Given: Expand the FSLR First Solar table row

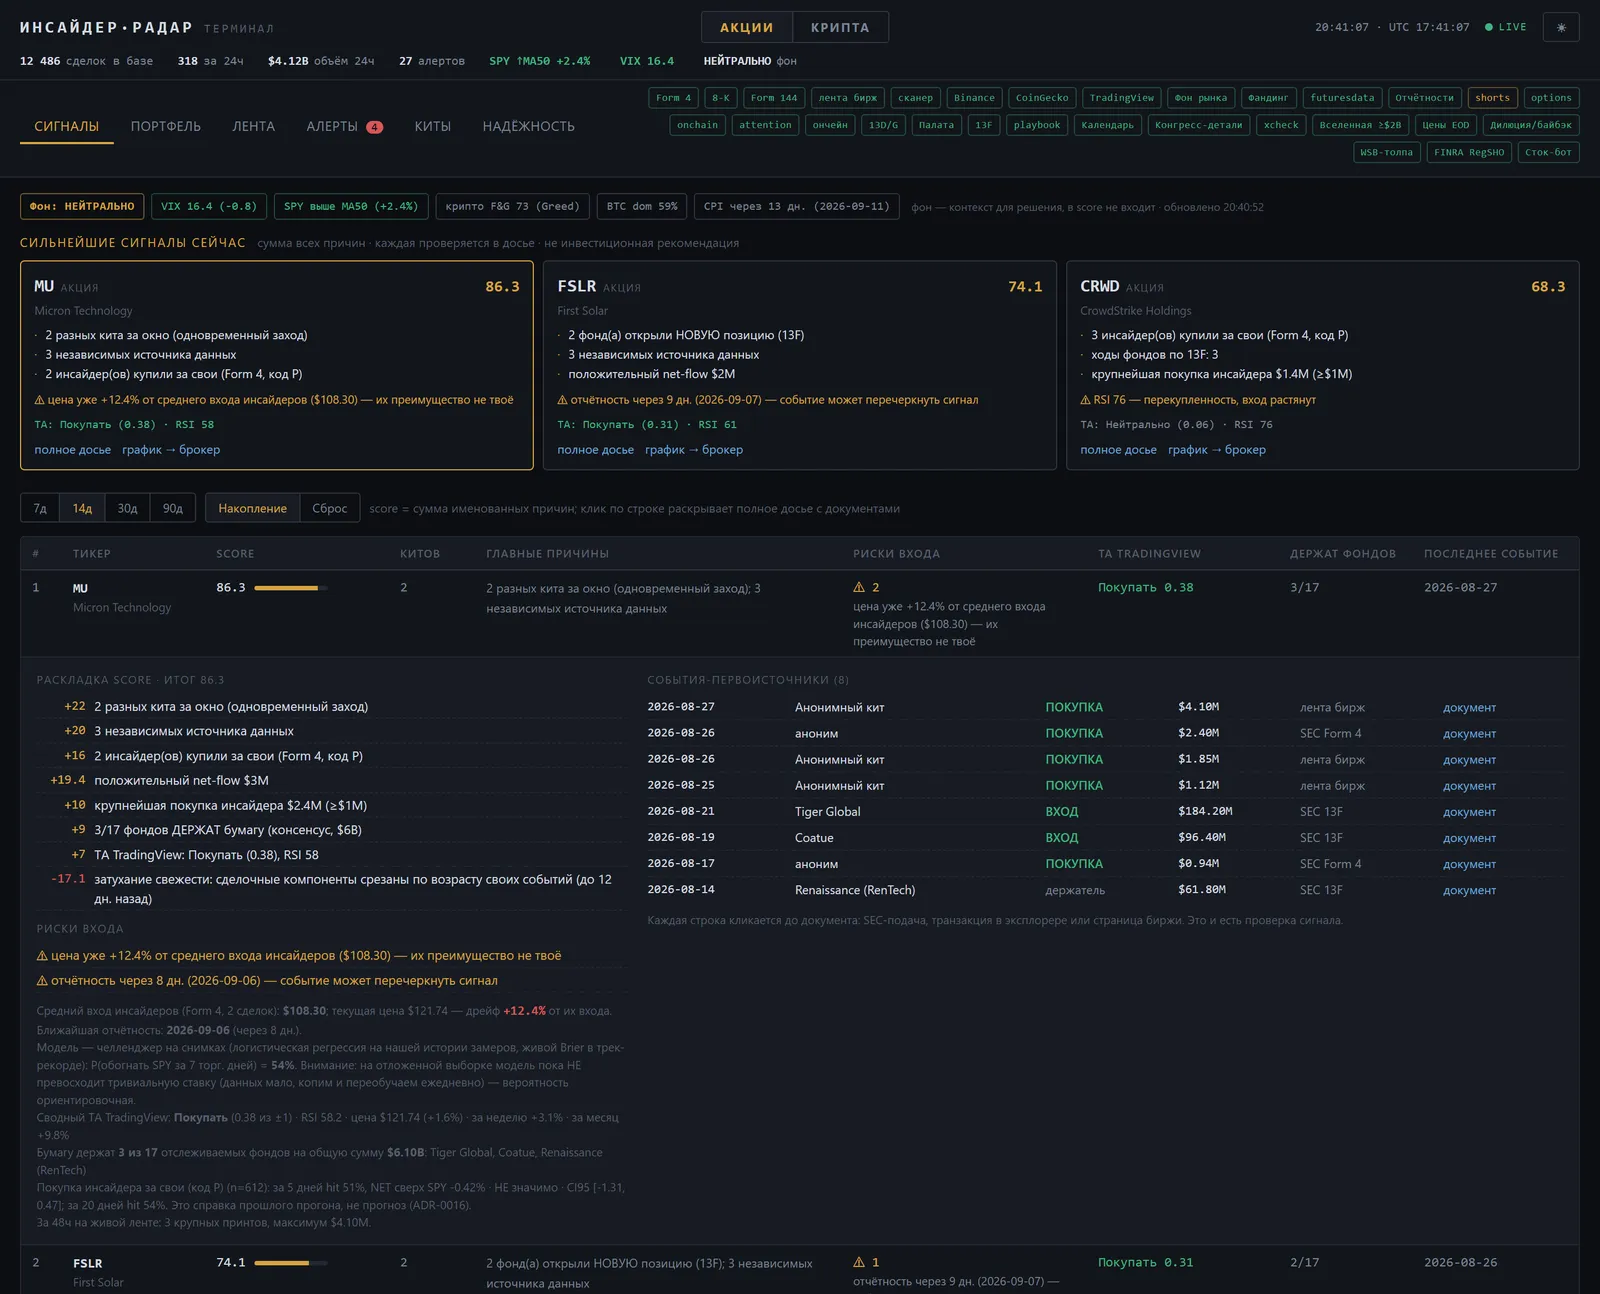Looking at the screenshot, I should pyautogui.click(x=799, y=1270).
